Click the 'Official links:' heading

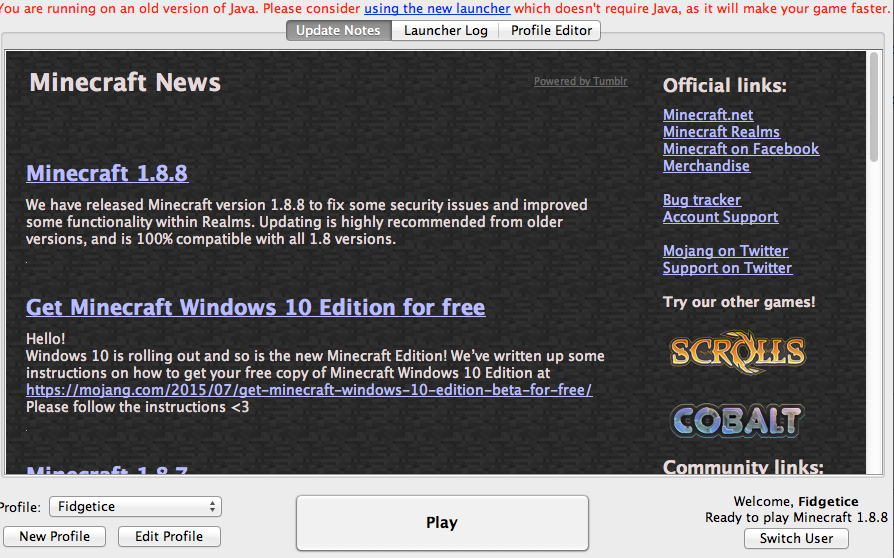click(725, 85)
